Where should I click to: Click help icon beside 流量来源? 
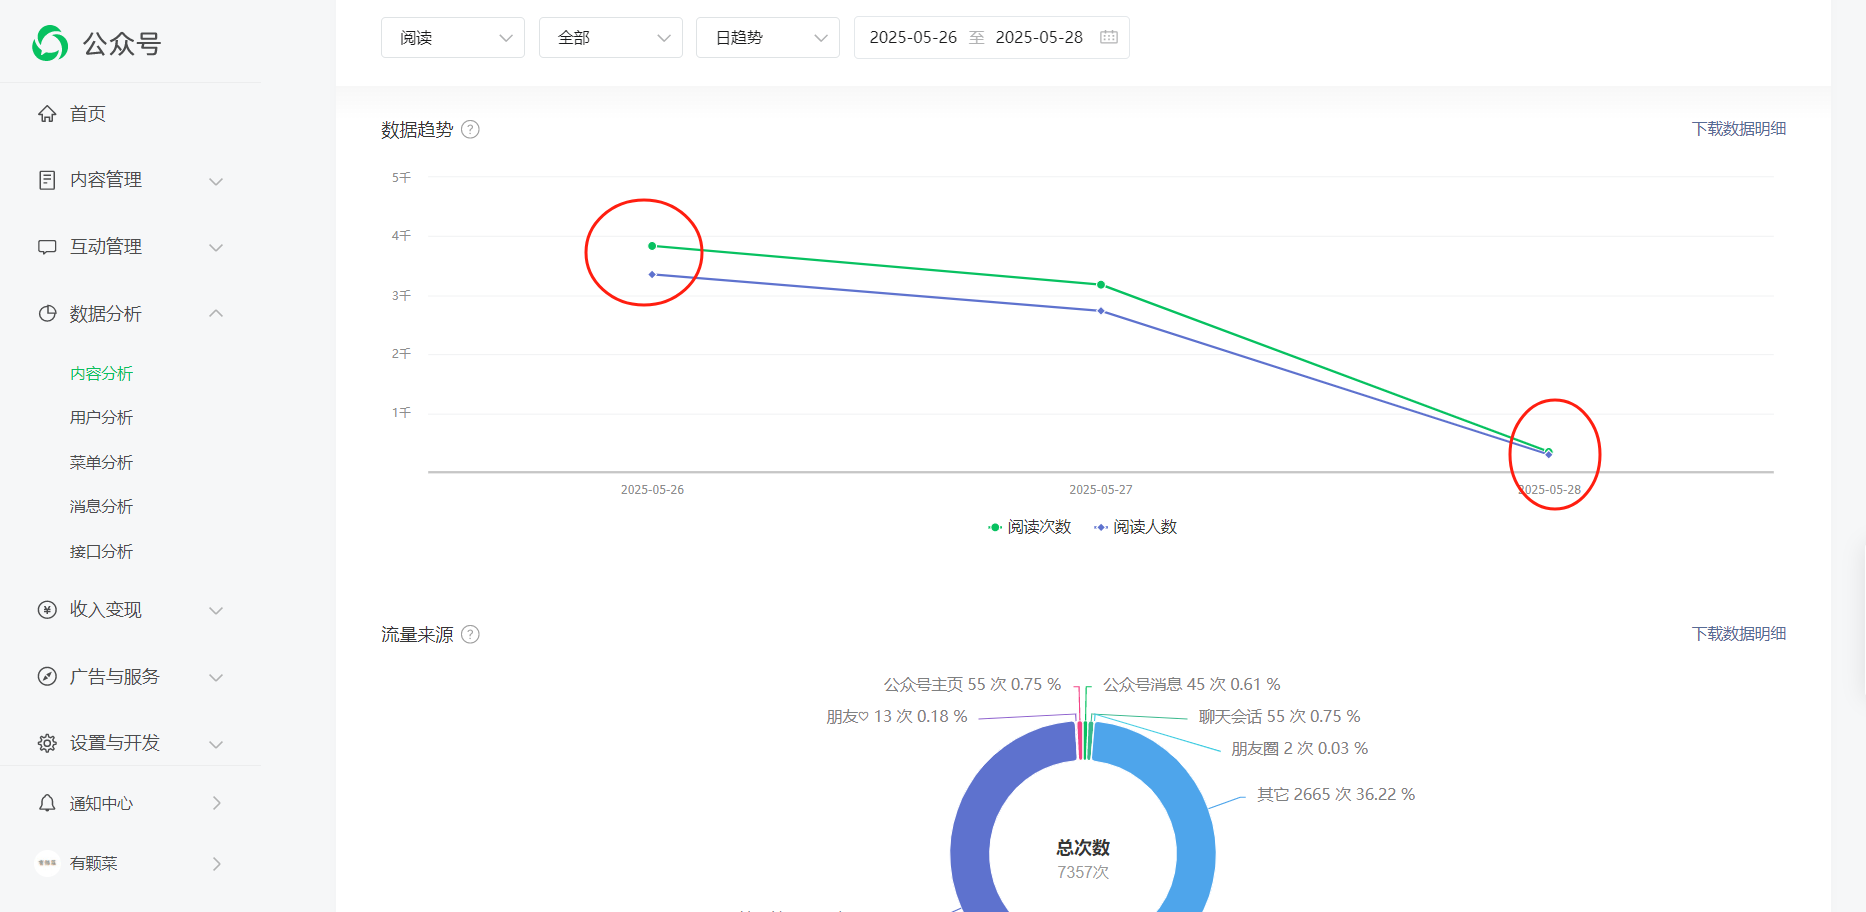470,634
